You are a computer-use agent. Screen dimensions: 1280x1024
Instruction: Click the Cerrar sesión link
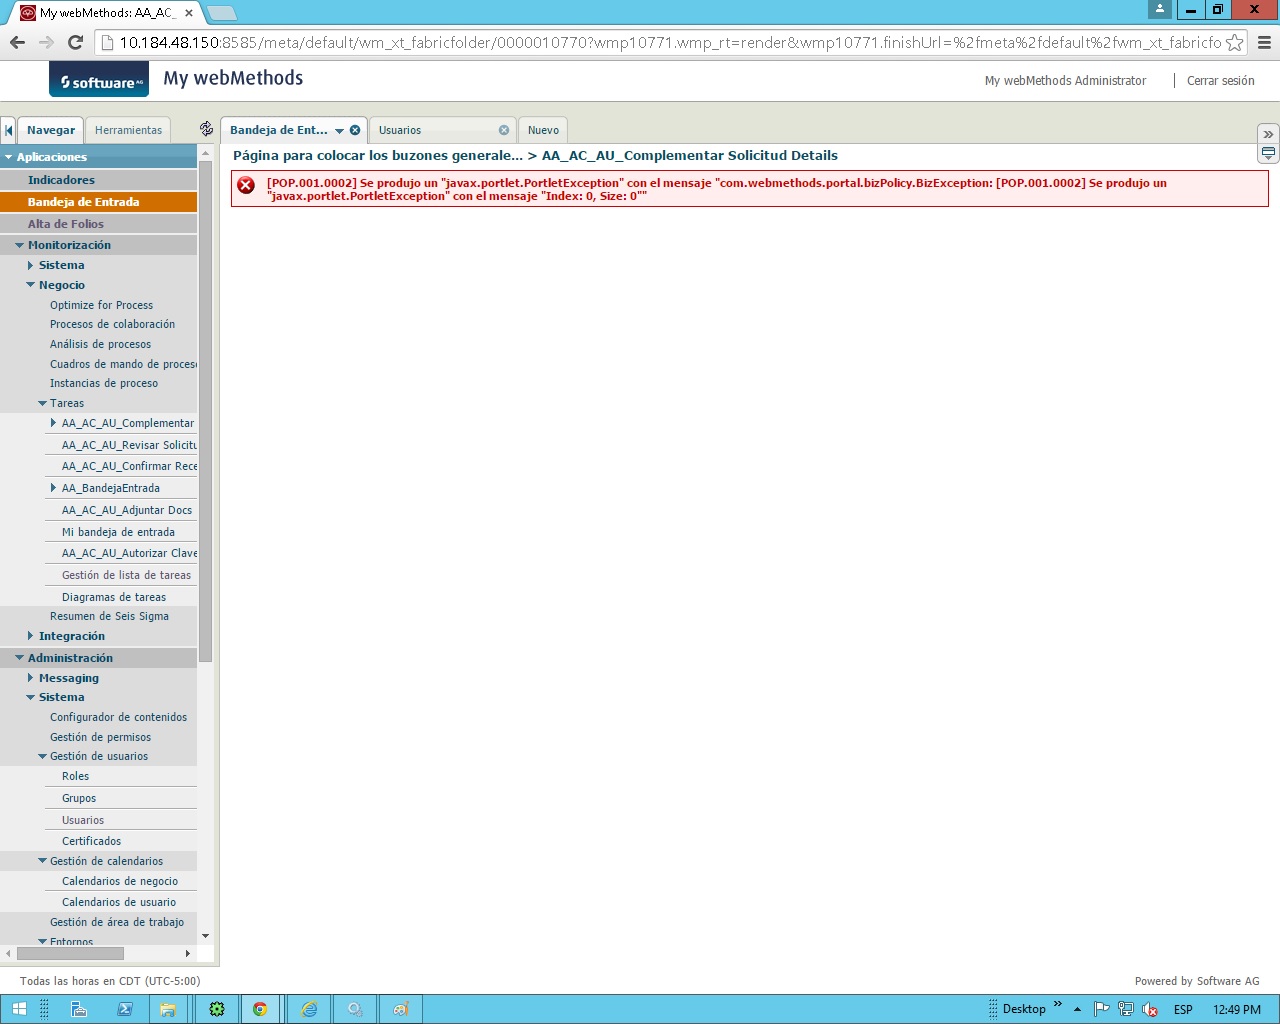1220,81
